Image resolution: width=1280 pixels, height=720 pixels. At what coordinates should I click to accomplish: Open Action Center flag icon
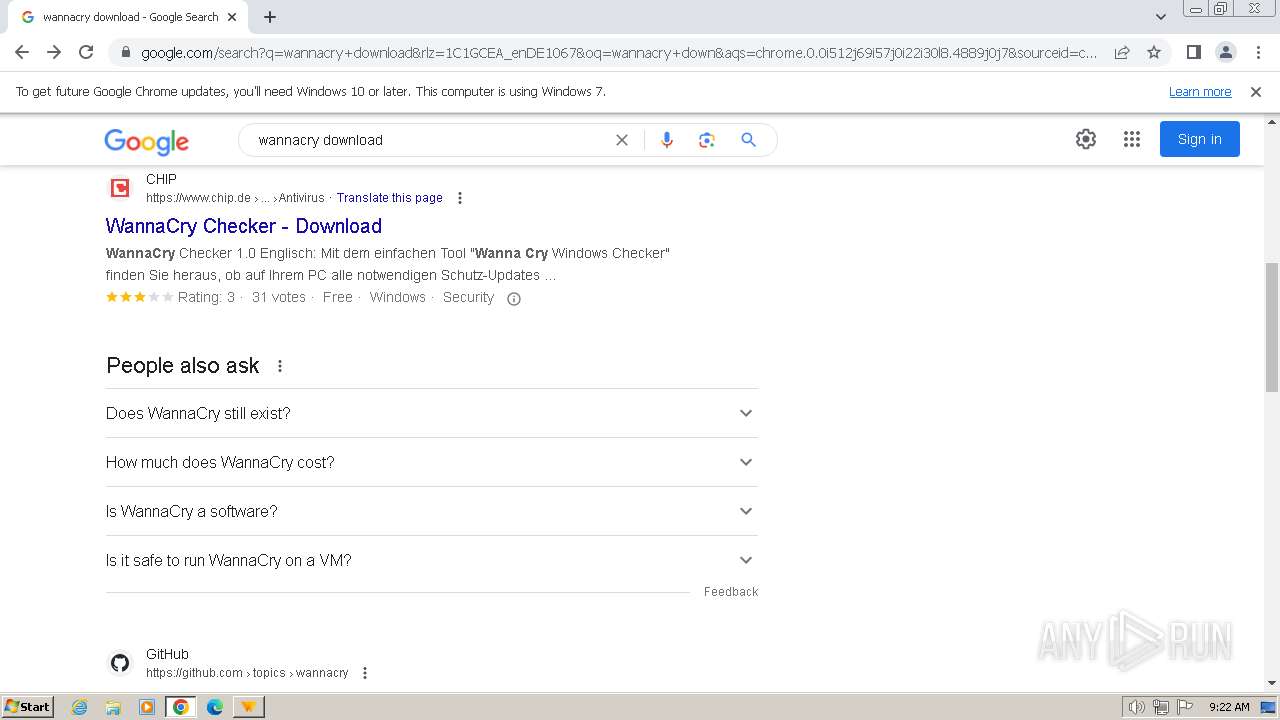click(1185, 707)
